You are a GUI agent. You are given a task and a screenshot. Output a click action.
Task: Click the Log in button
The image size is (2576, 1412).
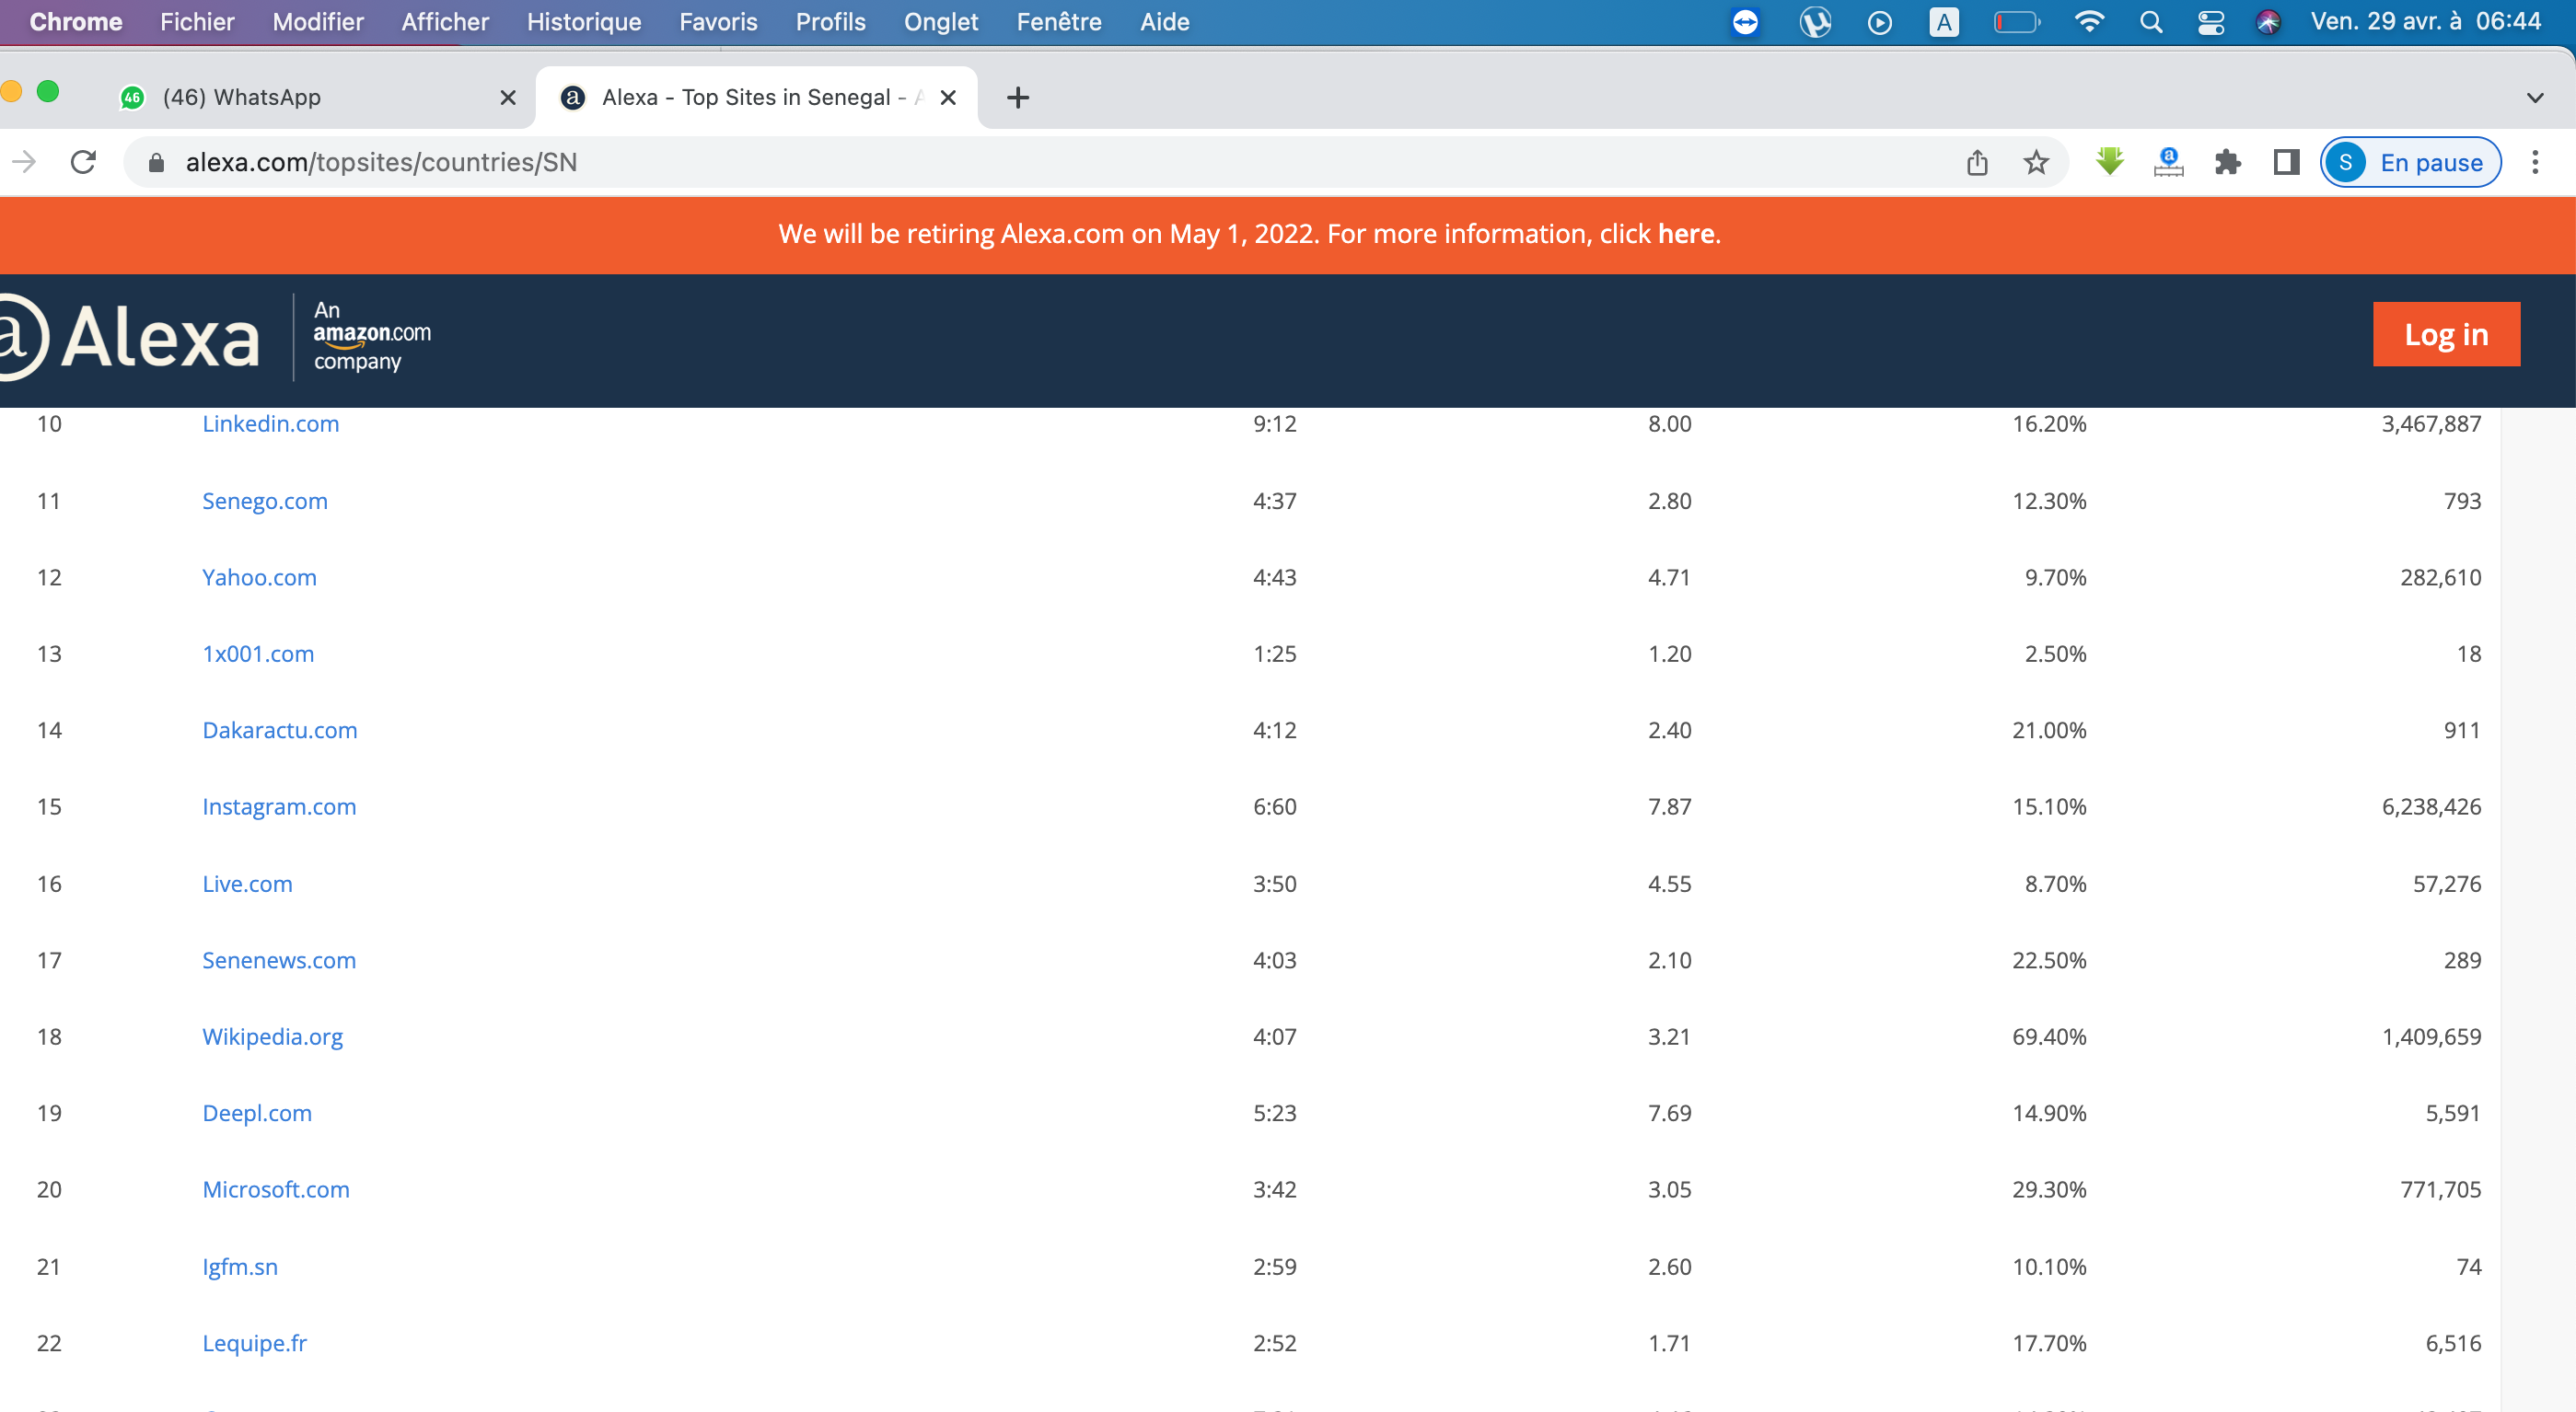2445,334
